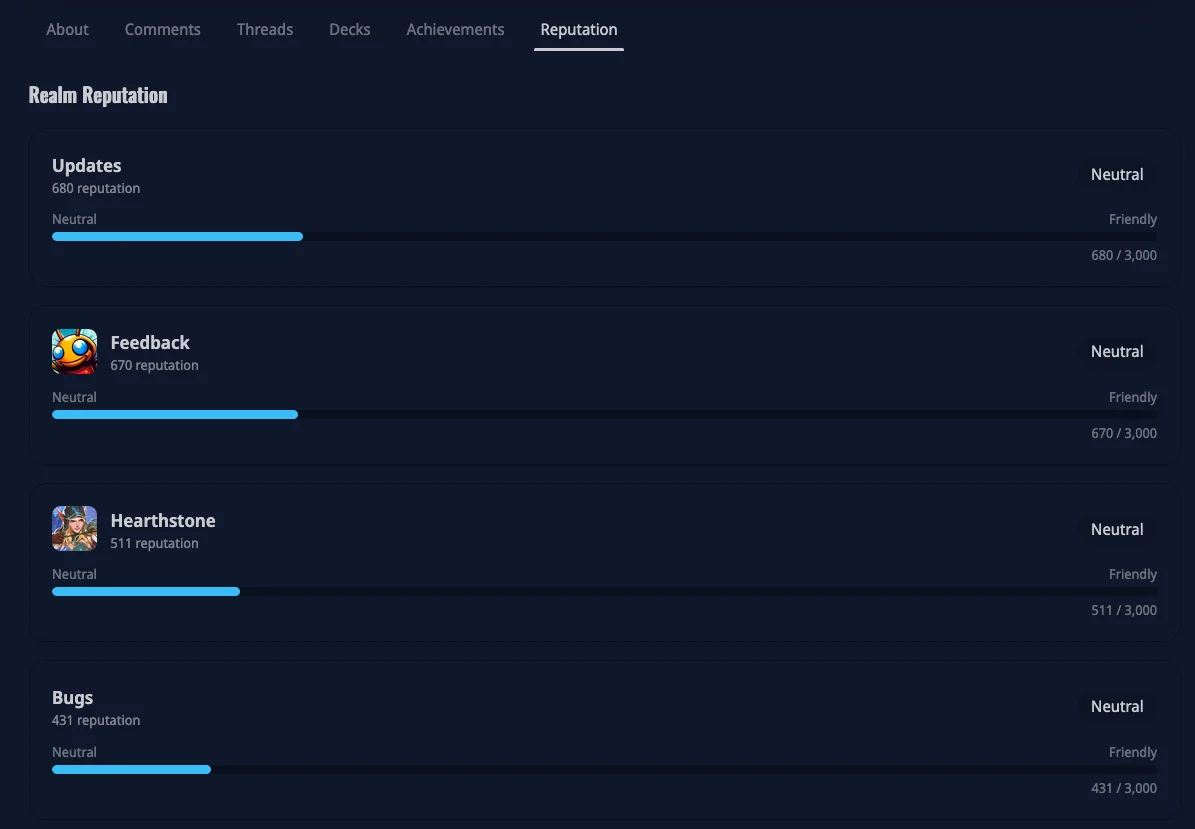Click the Realm Reputation heading
The image size is (1195, 829).
98,96
